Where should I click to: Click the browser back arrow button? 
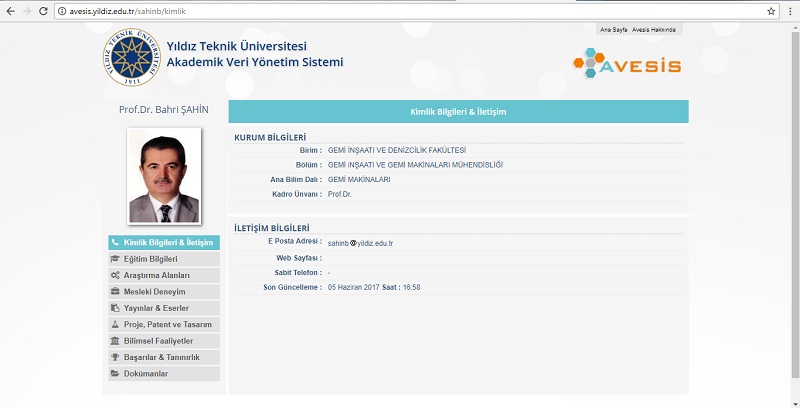click(9, 10)
